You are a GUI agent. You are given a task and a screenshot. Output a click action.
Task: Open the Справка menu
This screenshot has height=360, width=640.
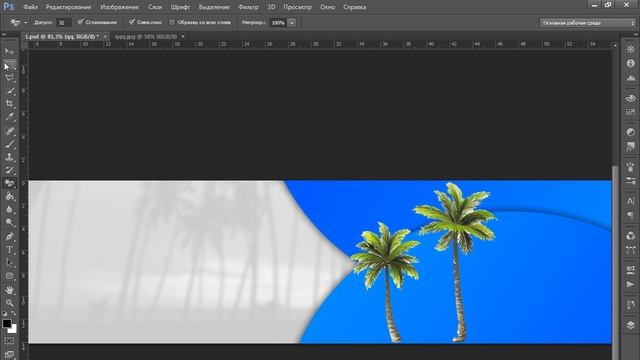click(x=354, y=7)
